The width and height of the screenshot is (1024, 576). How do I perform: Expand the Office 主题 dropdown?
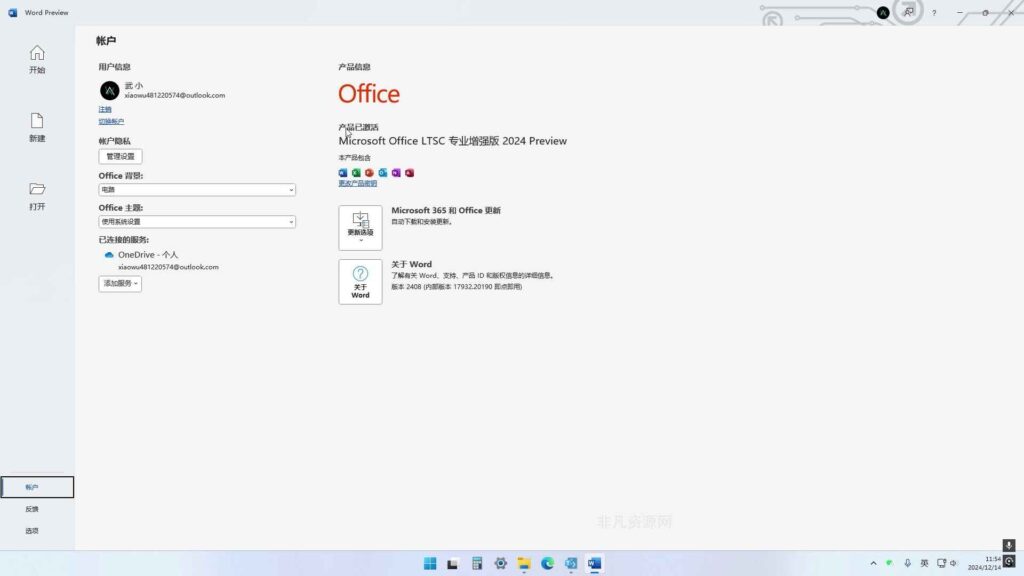(197, 221)
